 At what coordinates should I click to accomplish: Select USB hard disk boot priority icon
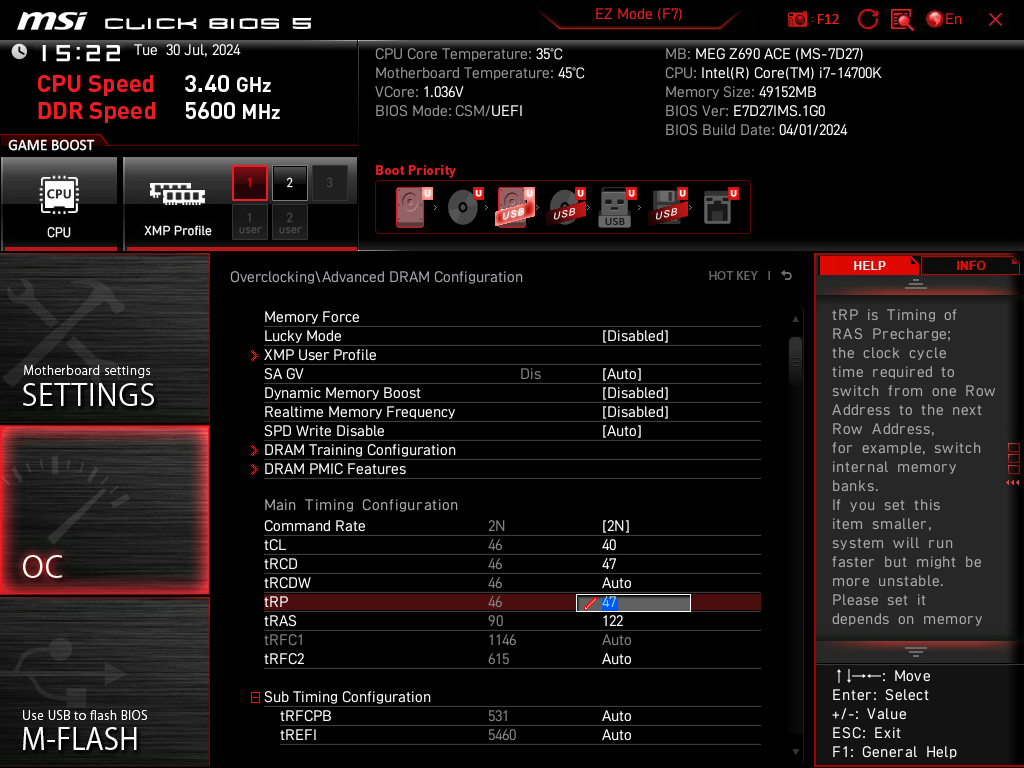[515, 207]
